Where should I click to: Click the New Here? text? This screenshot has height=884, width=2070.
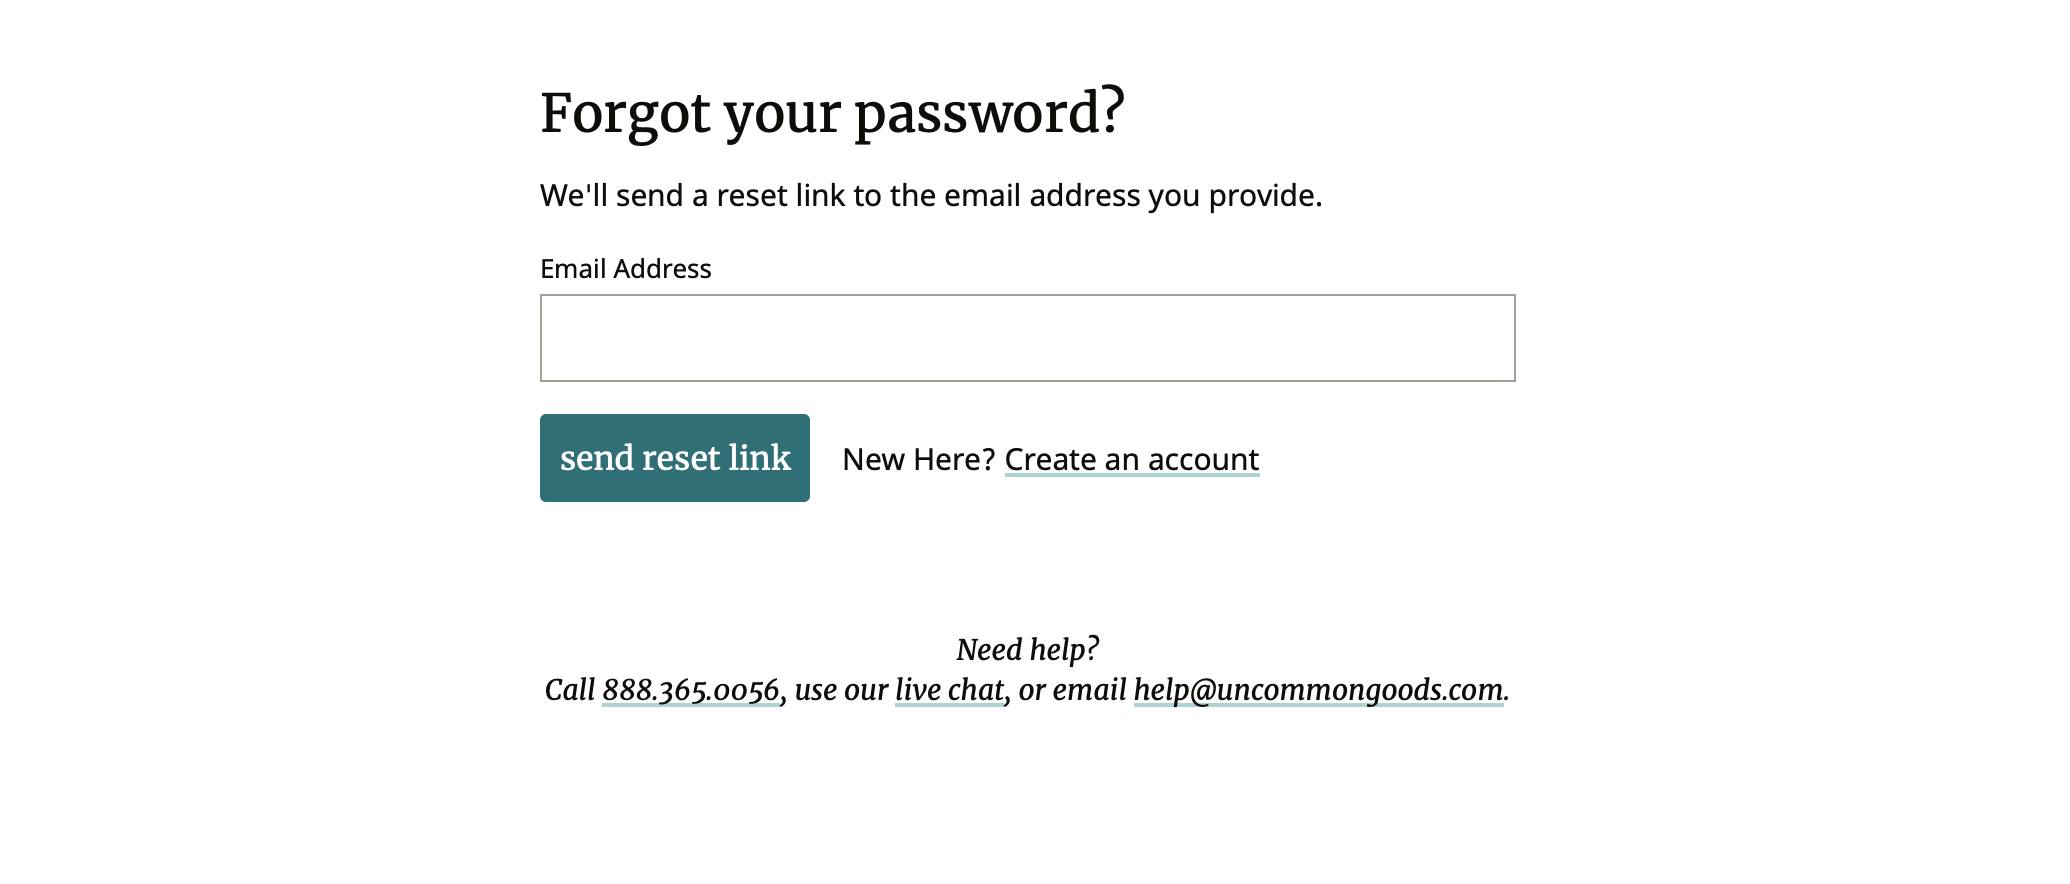(x=918, y=459)
